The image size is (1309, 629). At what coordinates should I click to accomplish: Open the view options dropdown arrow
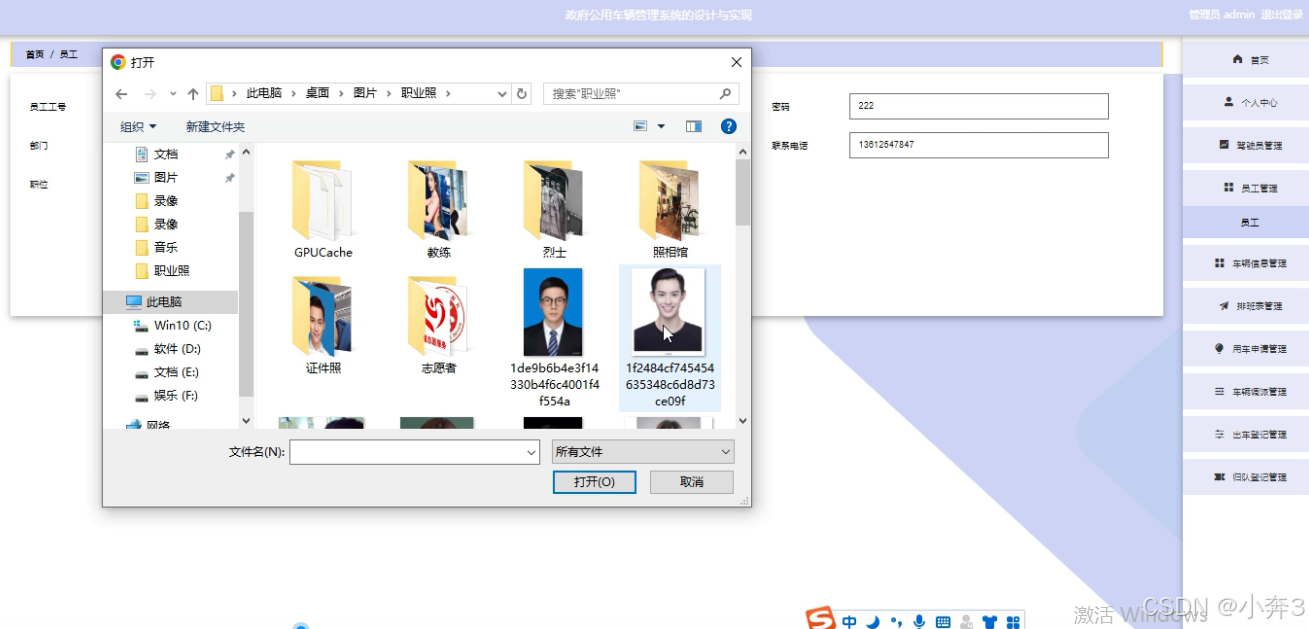[x=661, y=126]
